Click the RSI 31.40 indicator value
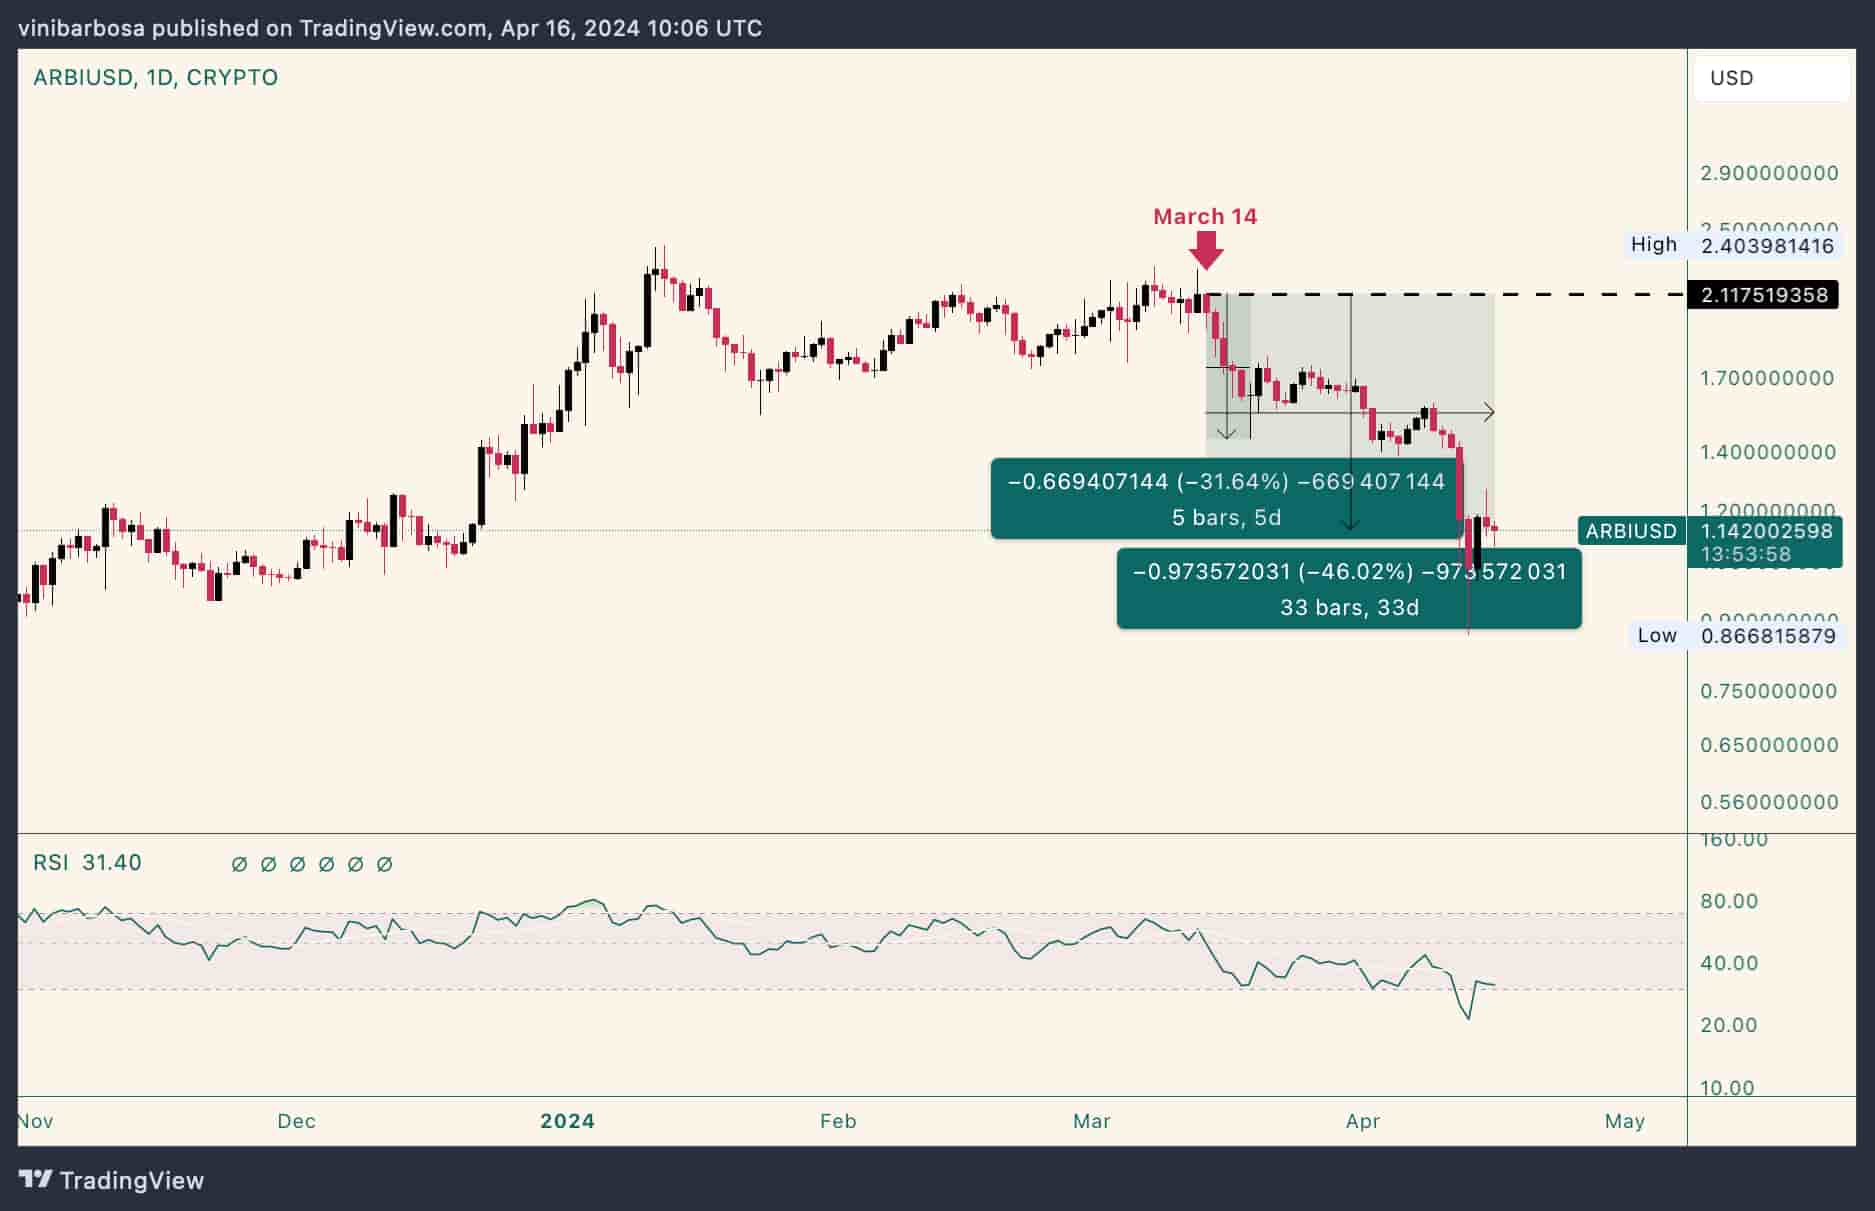 pos(85,862)
